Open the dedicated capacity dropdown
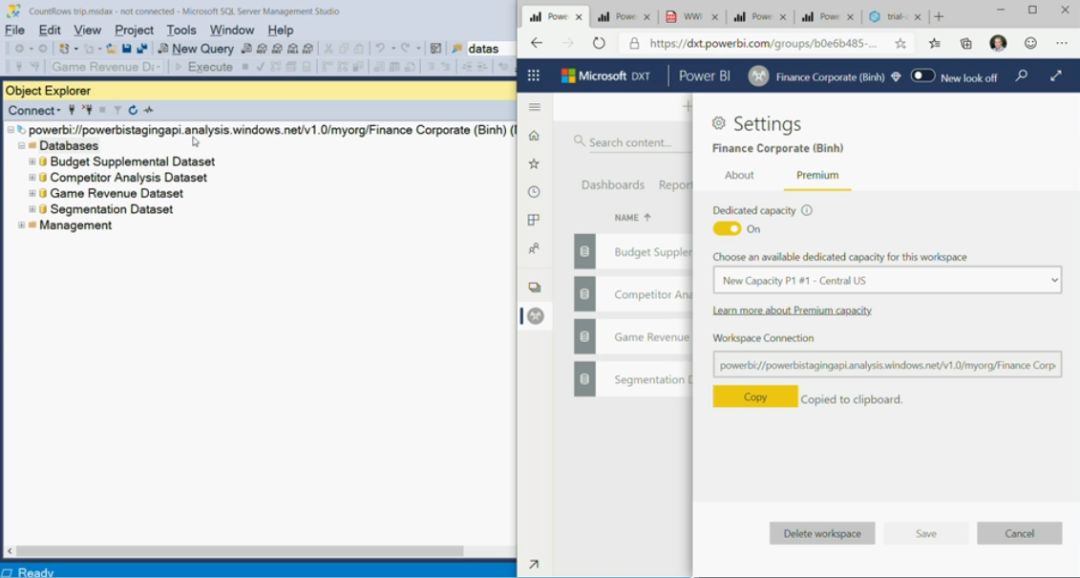This screenshot has height=578, width=1080. pyautogui.click(x=887, y=280)
